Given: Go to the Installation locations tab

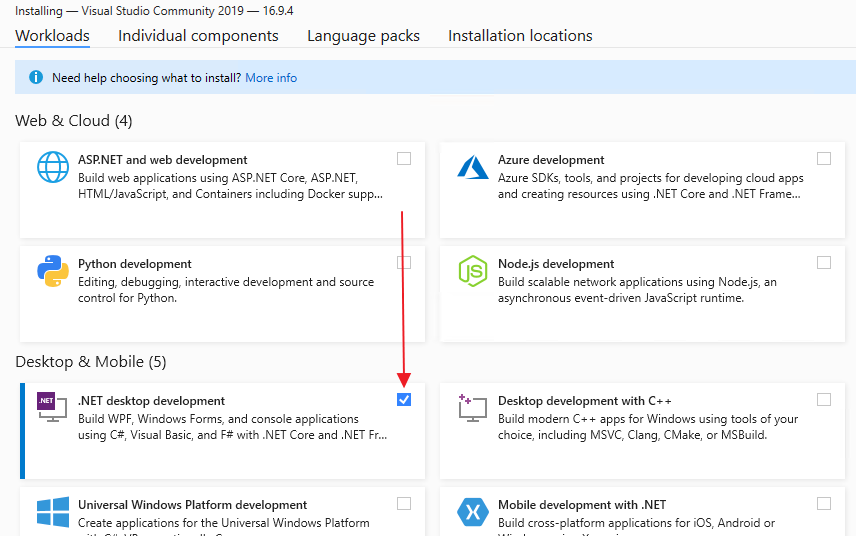Looking at the screenshot, I should (520, 36).
